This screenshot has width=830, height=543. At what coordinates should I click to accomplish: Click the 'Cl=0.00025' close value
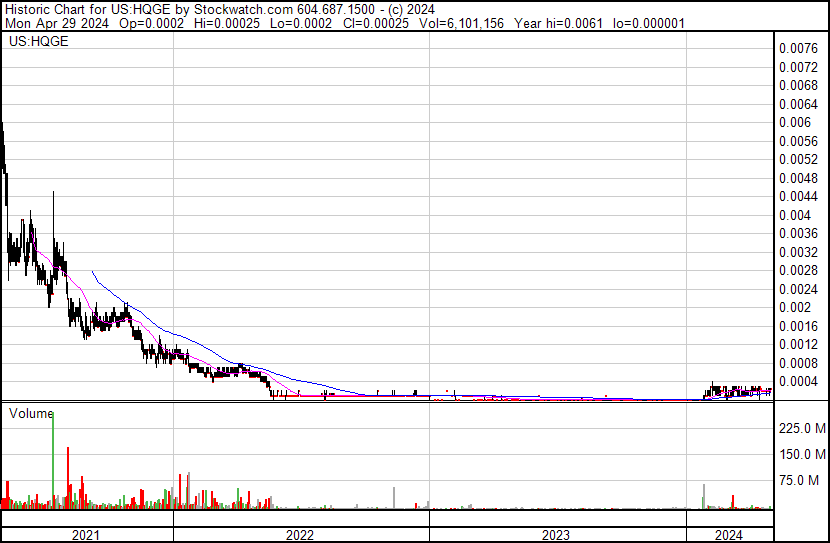pos(375,23)
